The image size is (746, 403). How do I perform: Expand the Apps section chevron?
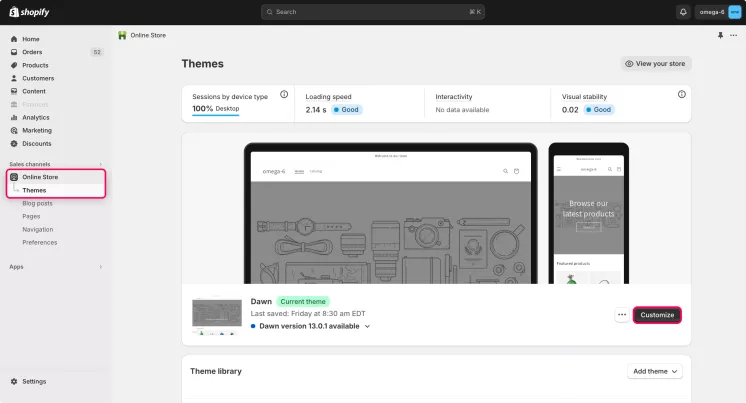click(x=100, y=267)
